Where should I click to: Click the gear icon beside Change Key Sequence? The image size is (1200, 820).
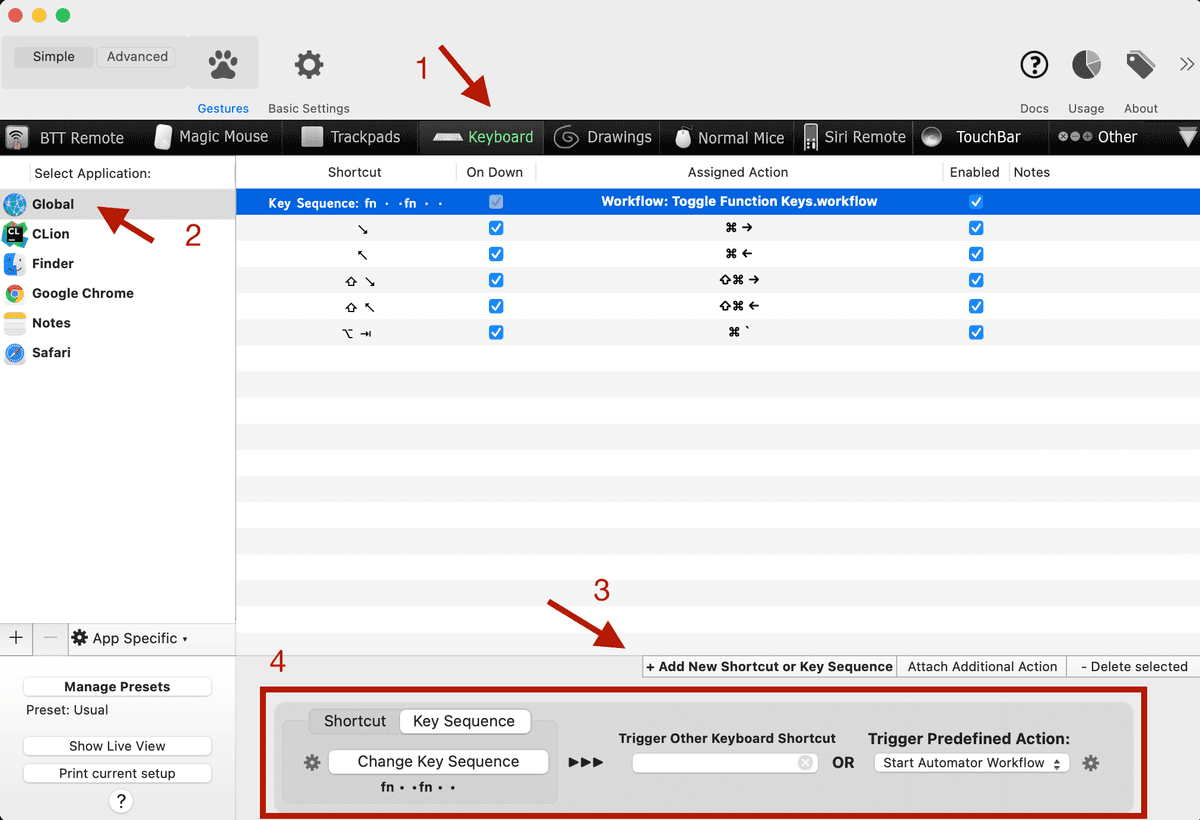312,762
